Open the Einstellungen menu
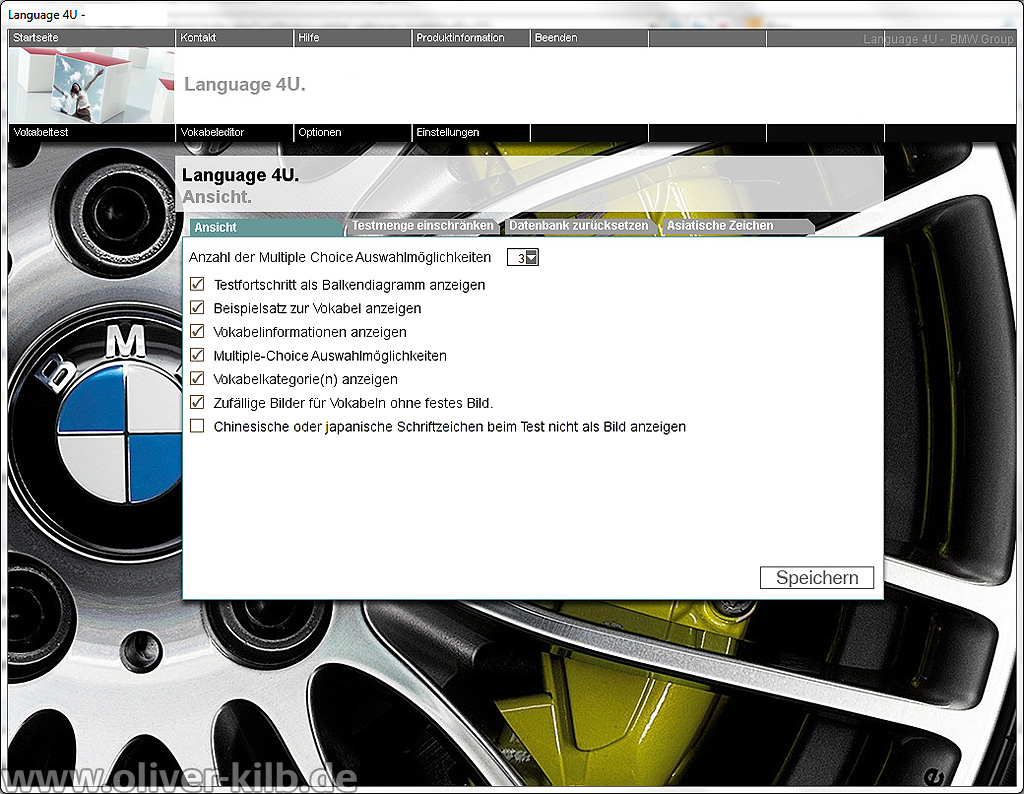1024x794 pixels. click(471, 133)
